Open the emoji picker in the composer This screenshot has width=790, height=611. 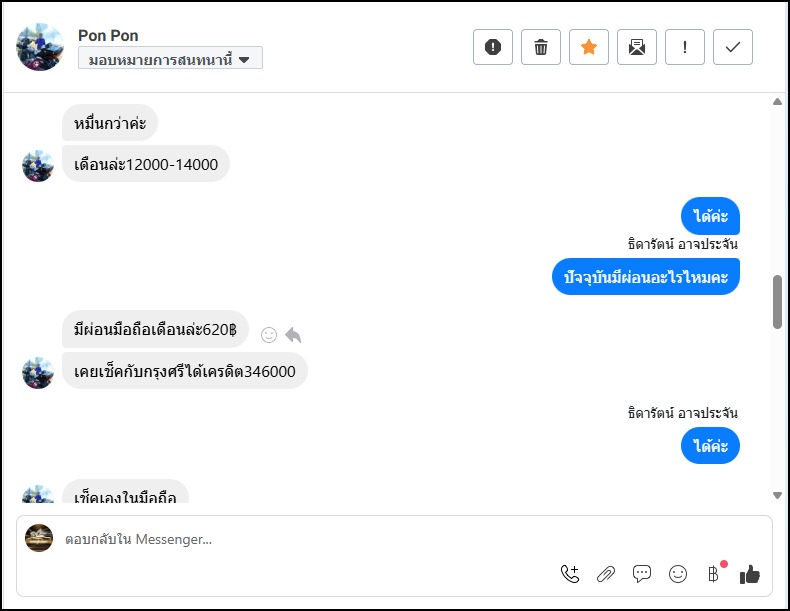(678, 574)
